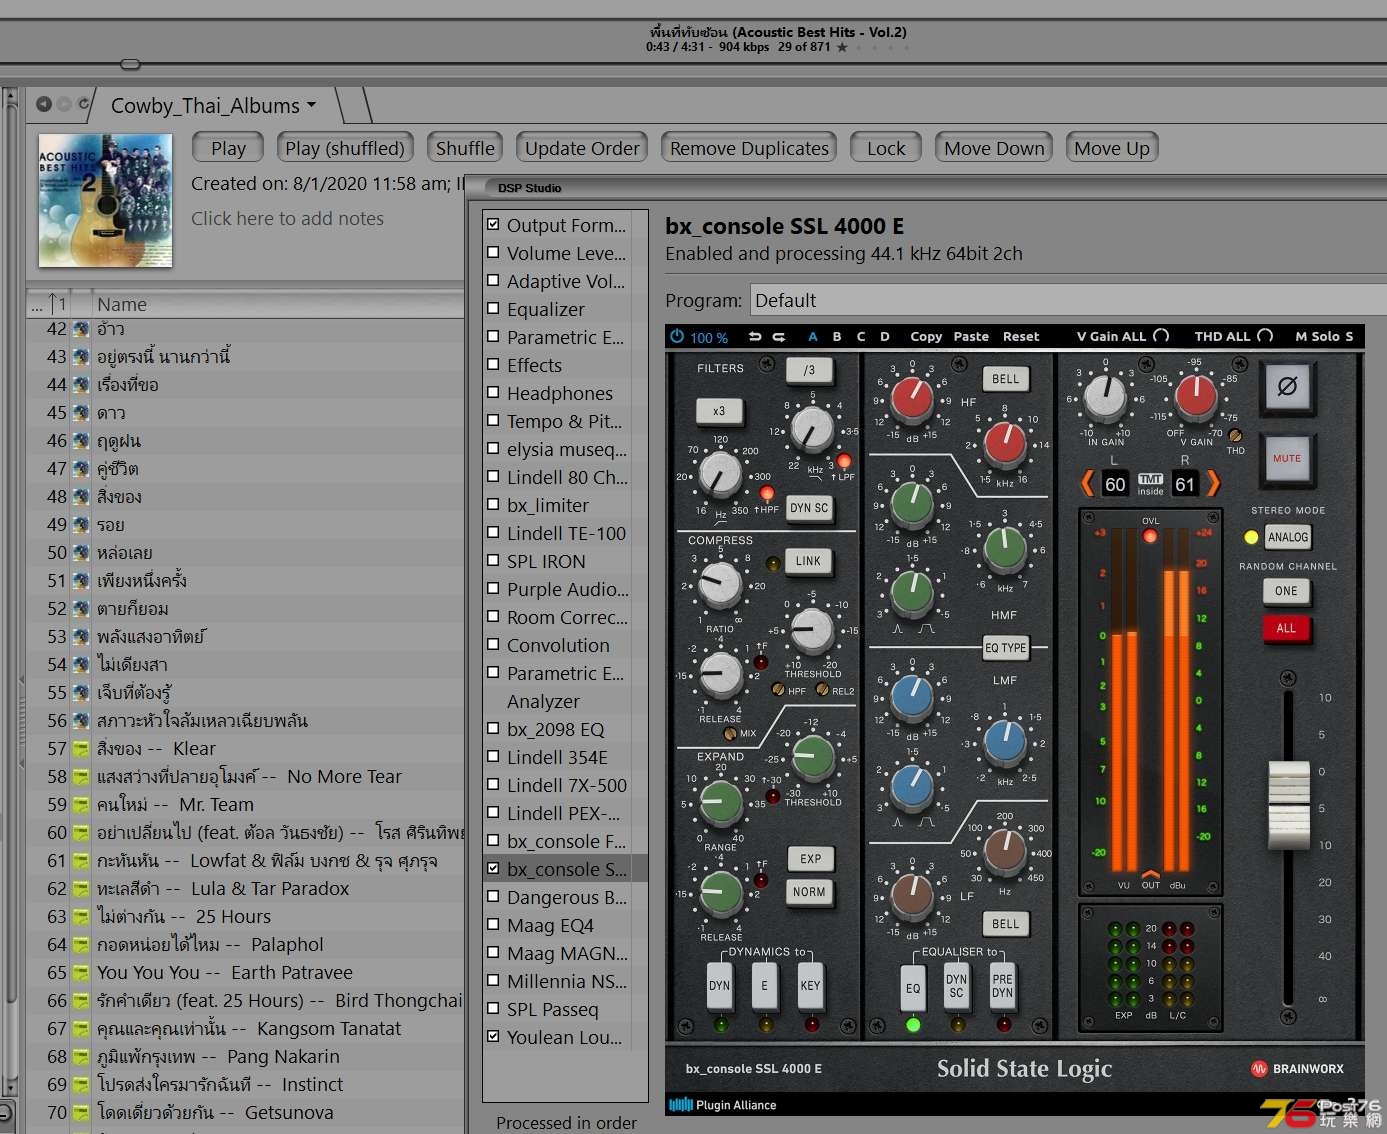
Task: Open the Cowby_Thai_Albums dropdown arrow
Action: click(x=311, y=105)
